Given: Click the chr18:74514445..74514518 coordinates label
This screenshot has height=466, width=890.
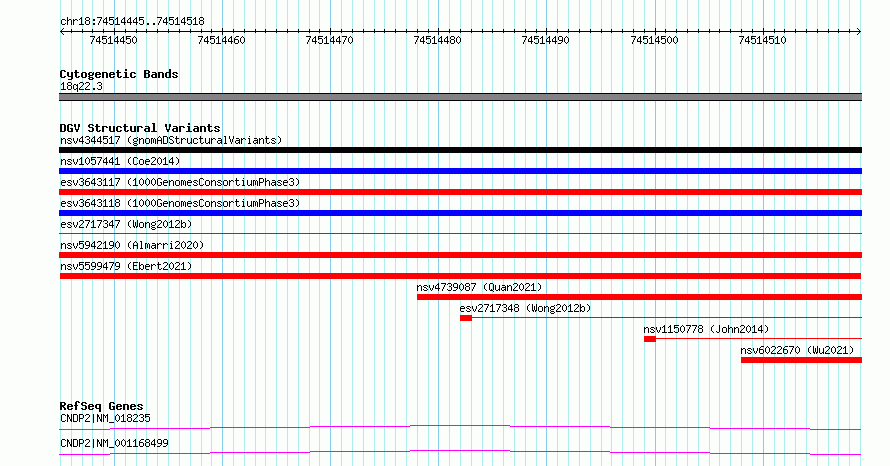Looking at the screenshot, I should [x=132, y=21].
